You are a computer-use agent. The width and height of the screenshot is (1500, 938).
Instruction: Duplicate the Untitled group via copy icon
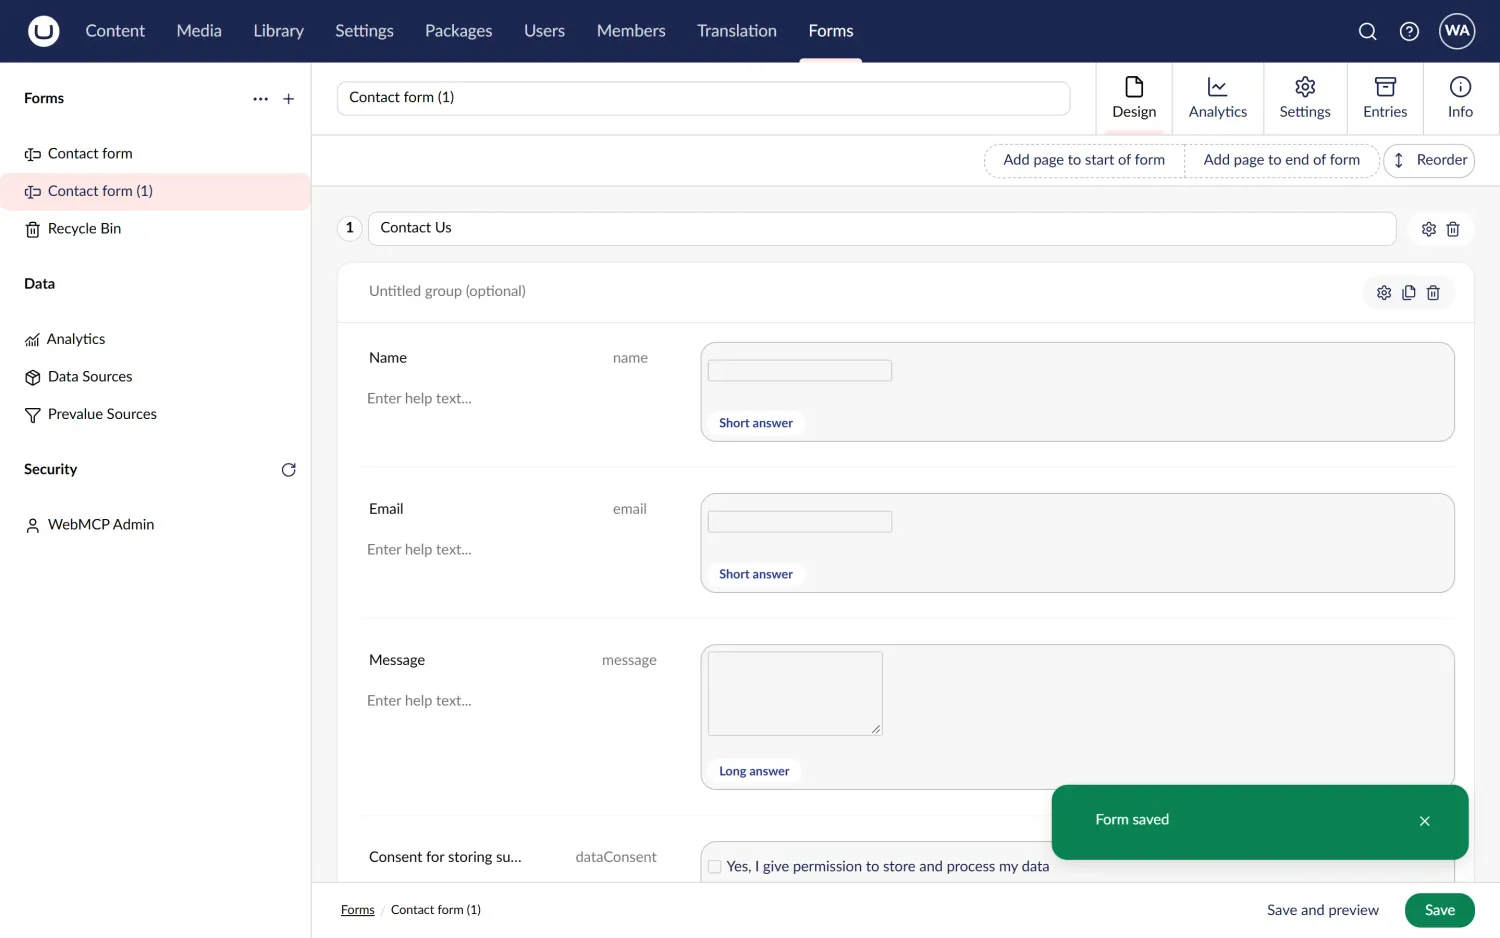click(1409, 293)
